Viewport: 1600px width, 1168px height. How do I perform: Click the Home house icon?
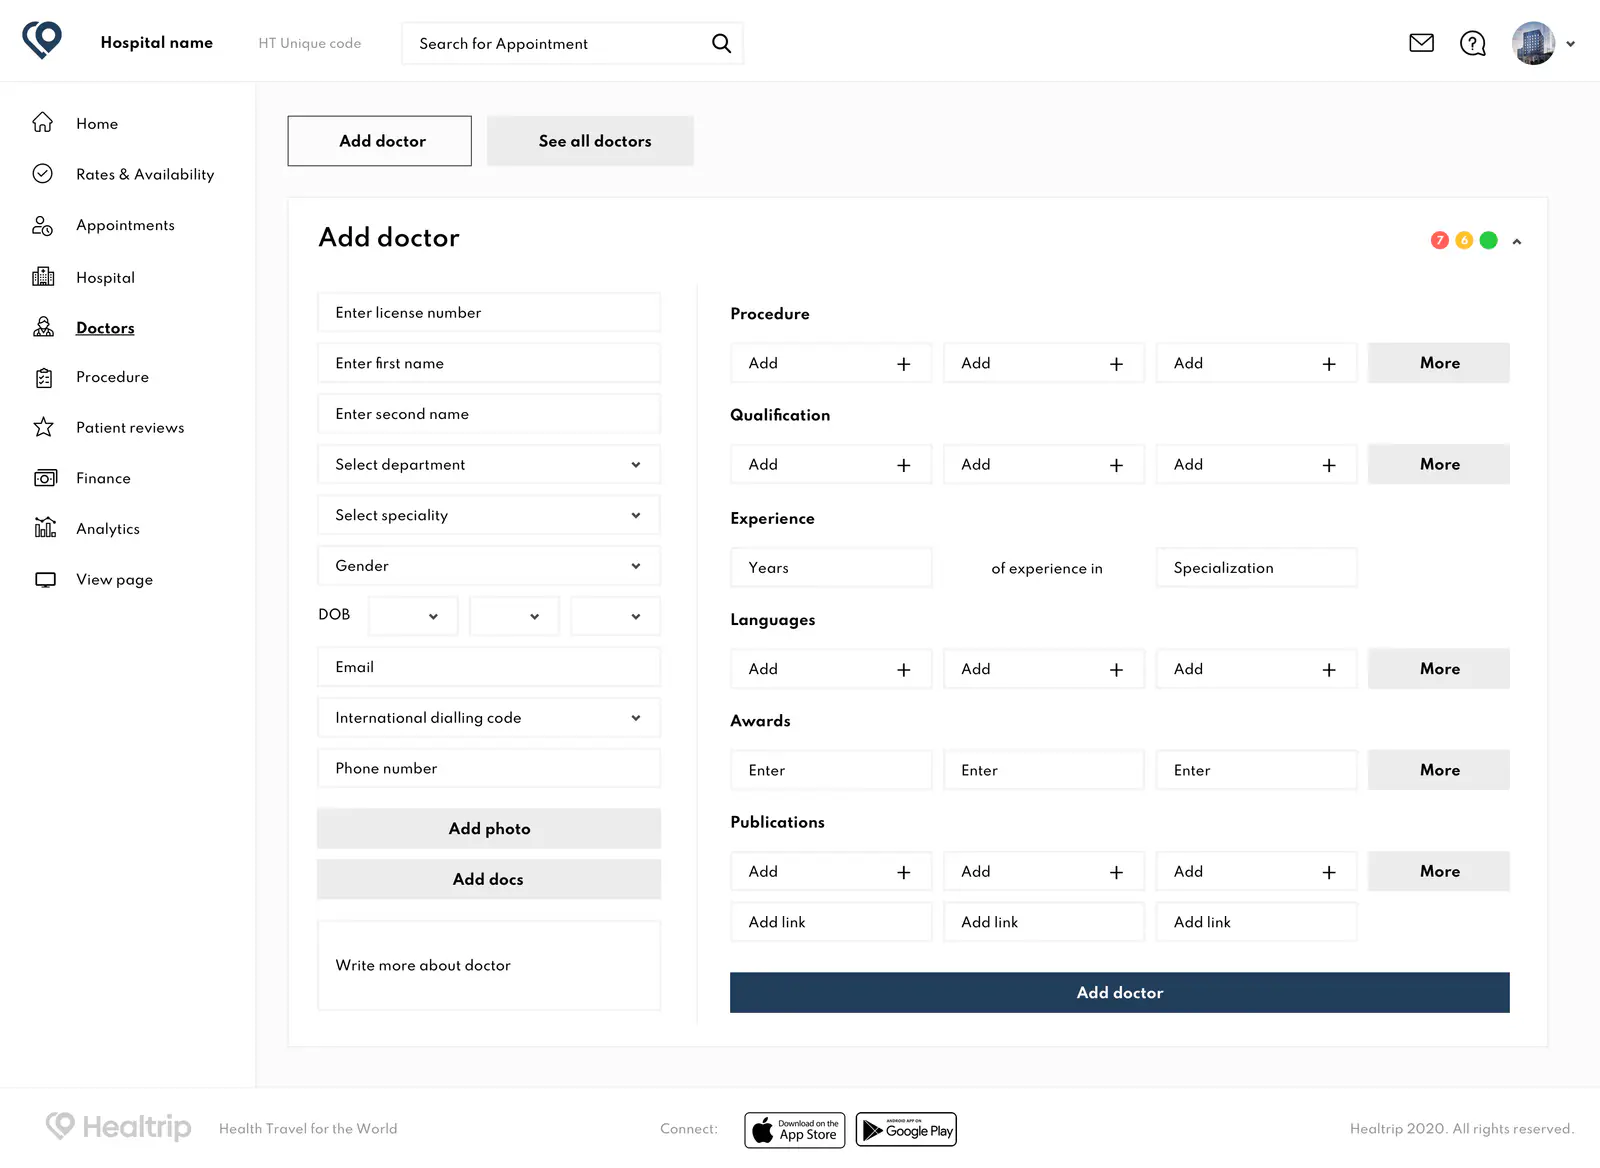[x=42, y=122]
